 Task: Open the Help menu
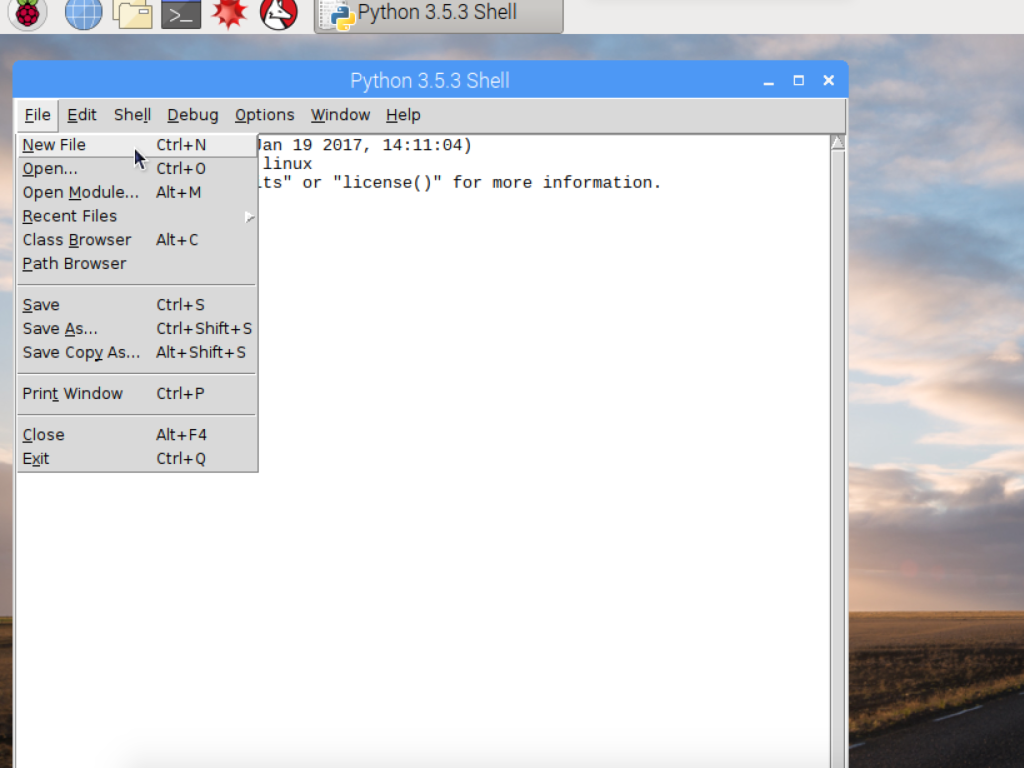point(403,116)
